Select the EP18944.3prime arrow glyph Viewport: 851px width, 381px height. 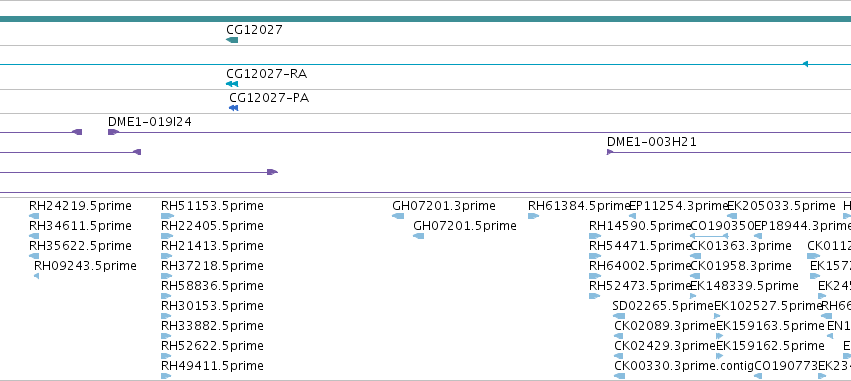[x=758, y=236]
